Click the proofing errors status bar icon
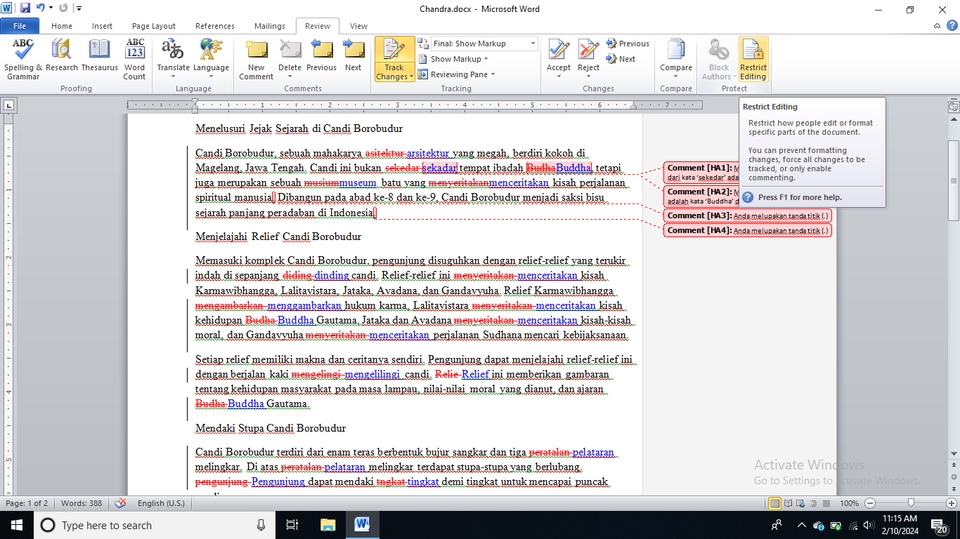This screenshot has height=539, width=960. tap(121, 503)
